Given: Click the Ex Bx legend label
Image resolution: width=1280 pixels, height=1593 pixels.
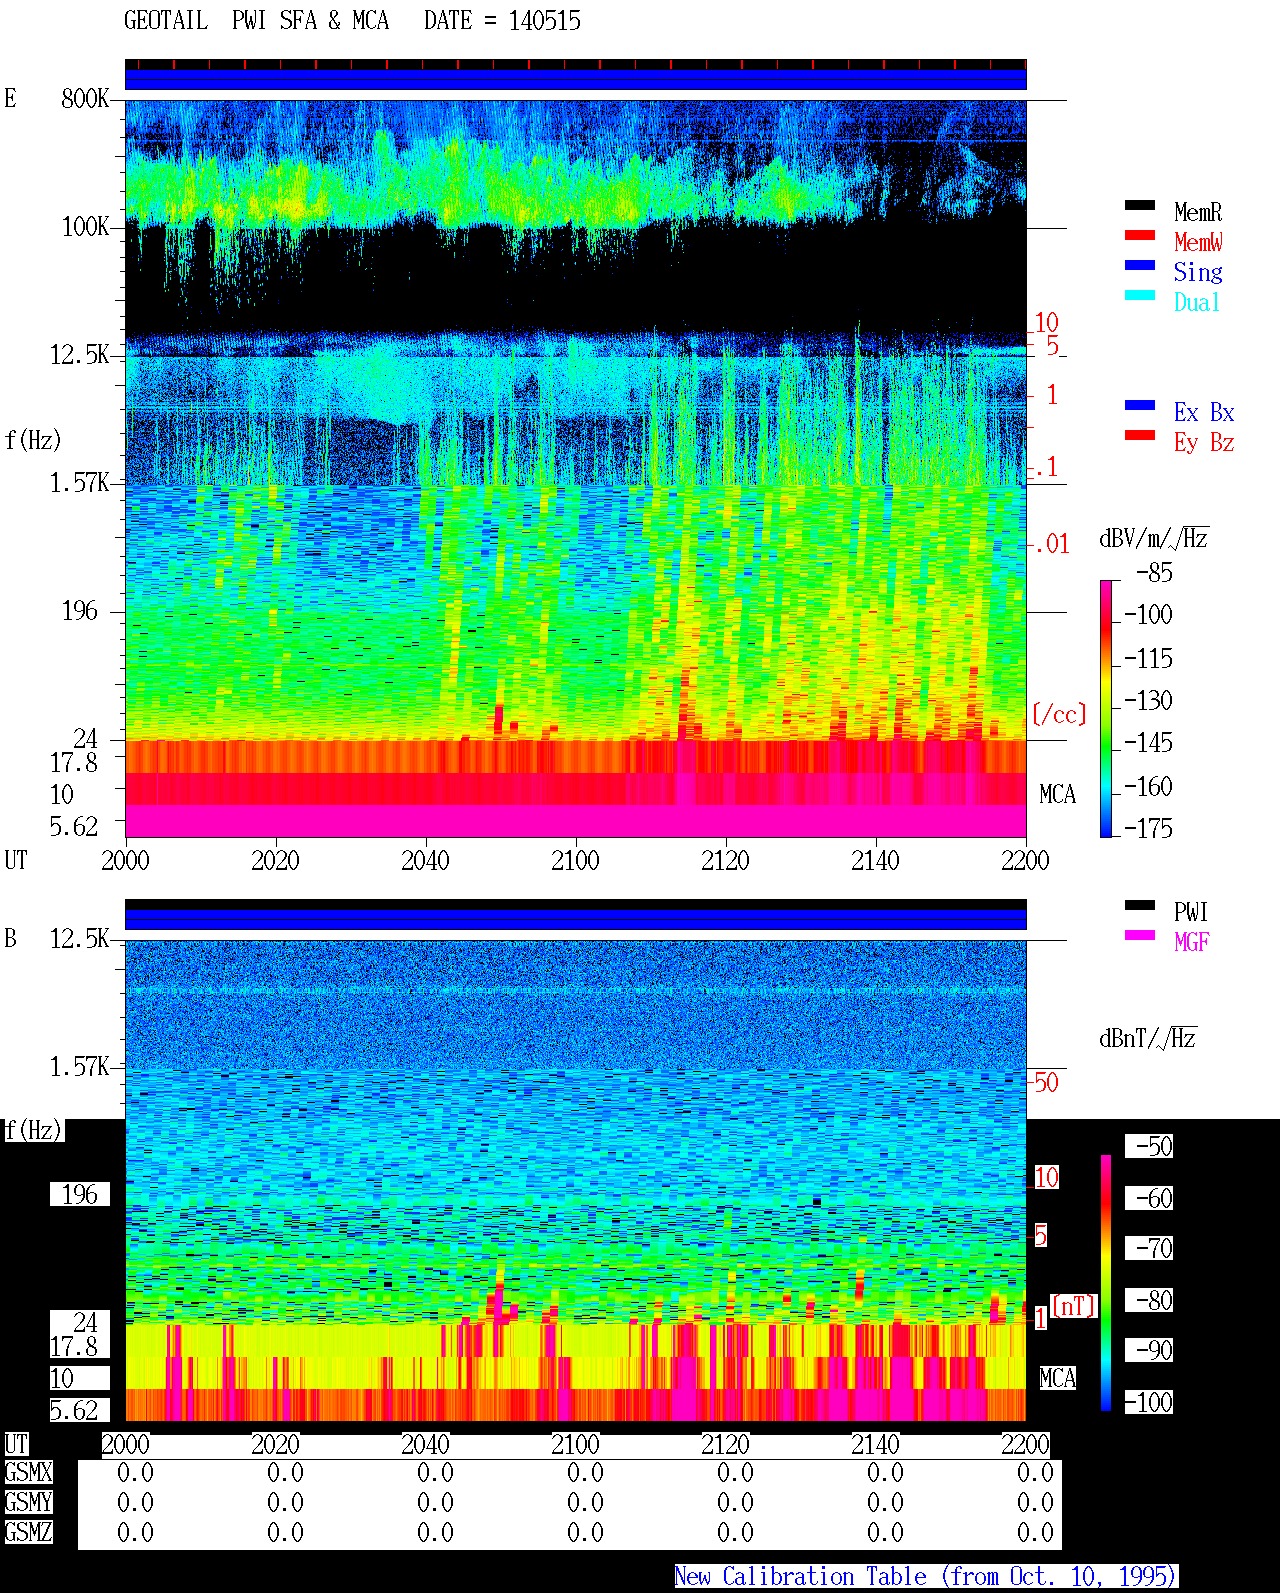Looking at the screenshot, I should (1204, 412).
